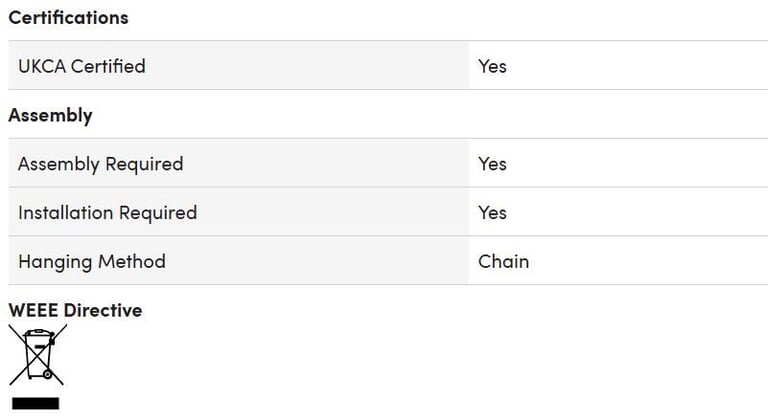Click the word Hanging in the last row
The width and height of the screenshot is (768, 420).
55,262
